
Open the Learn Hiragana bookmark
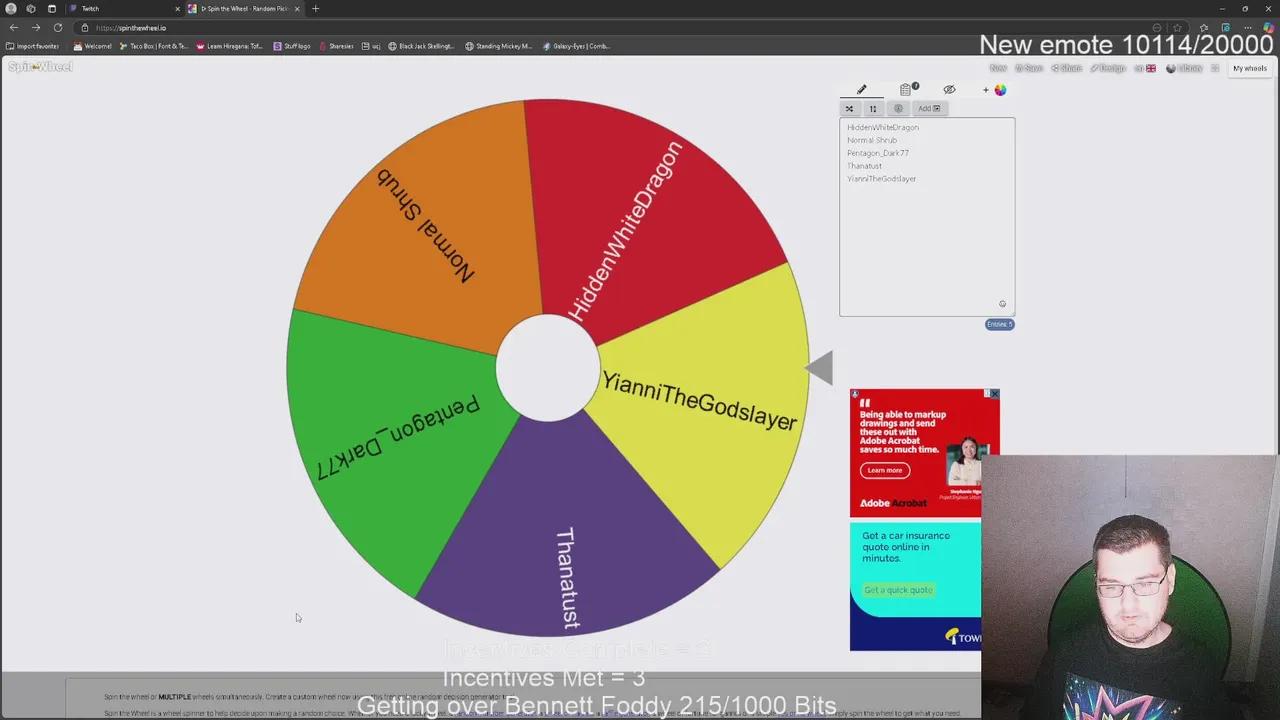point(229,46)
